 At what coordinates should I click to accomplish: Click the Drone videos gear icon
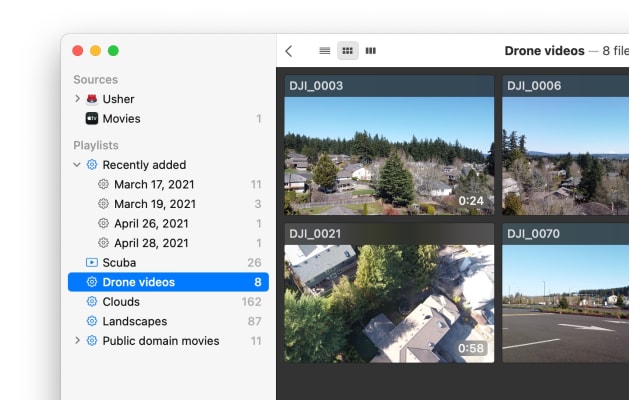coord(92,282)
